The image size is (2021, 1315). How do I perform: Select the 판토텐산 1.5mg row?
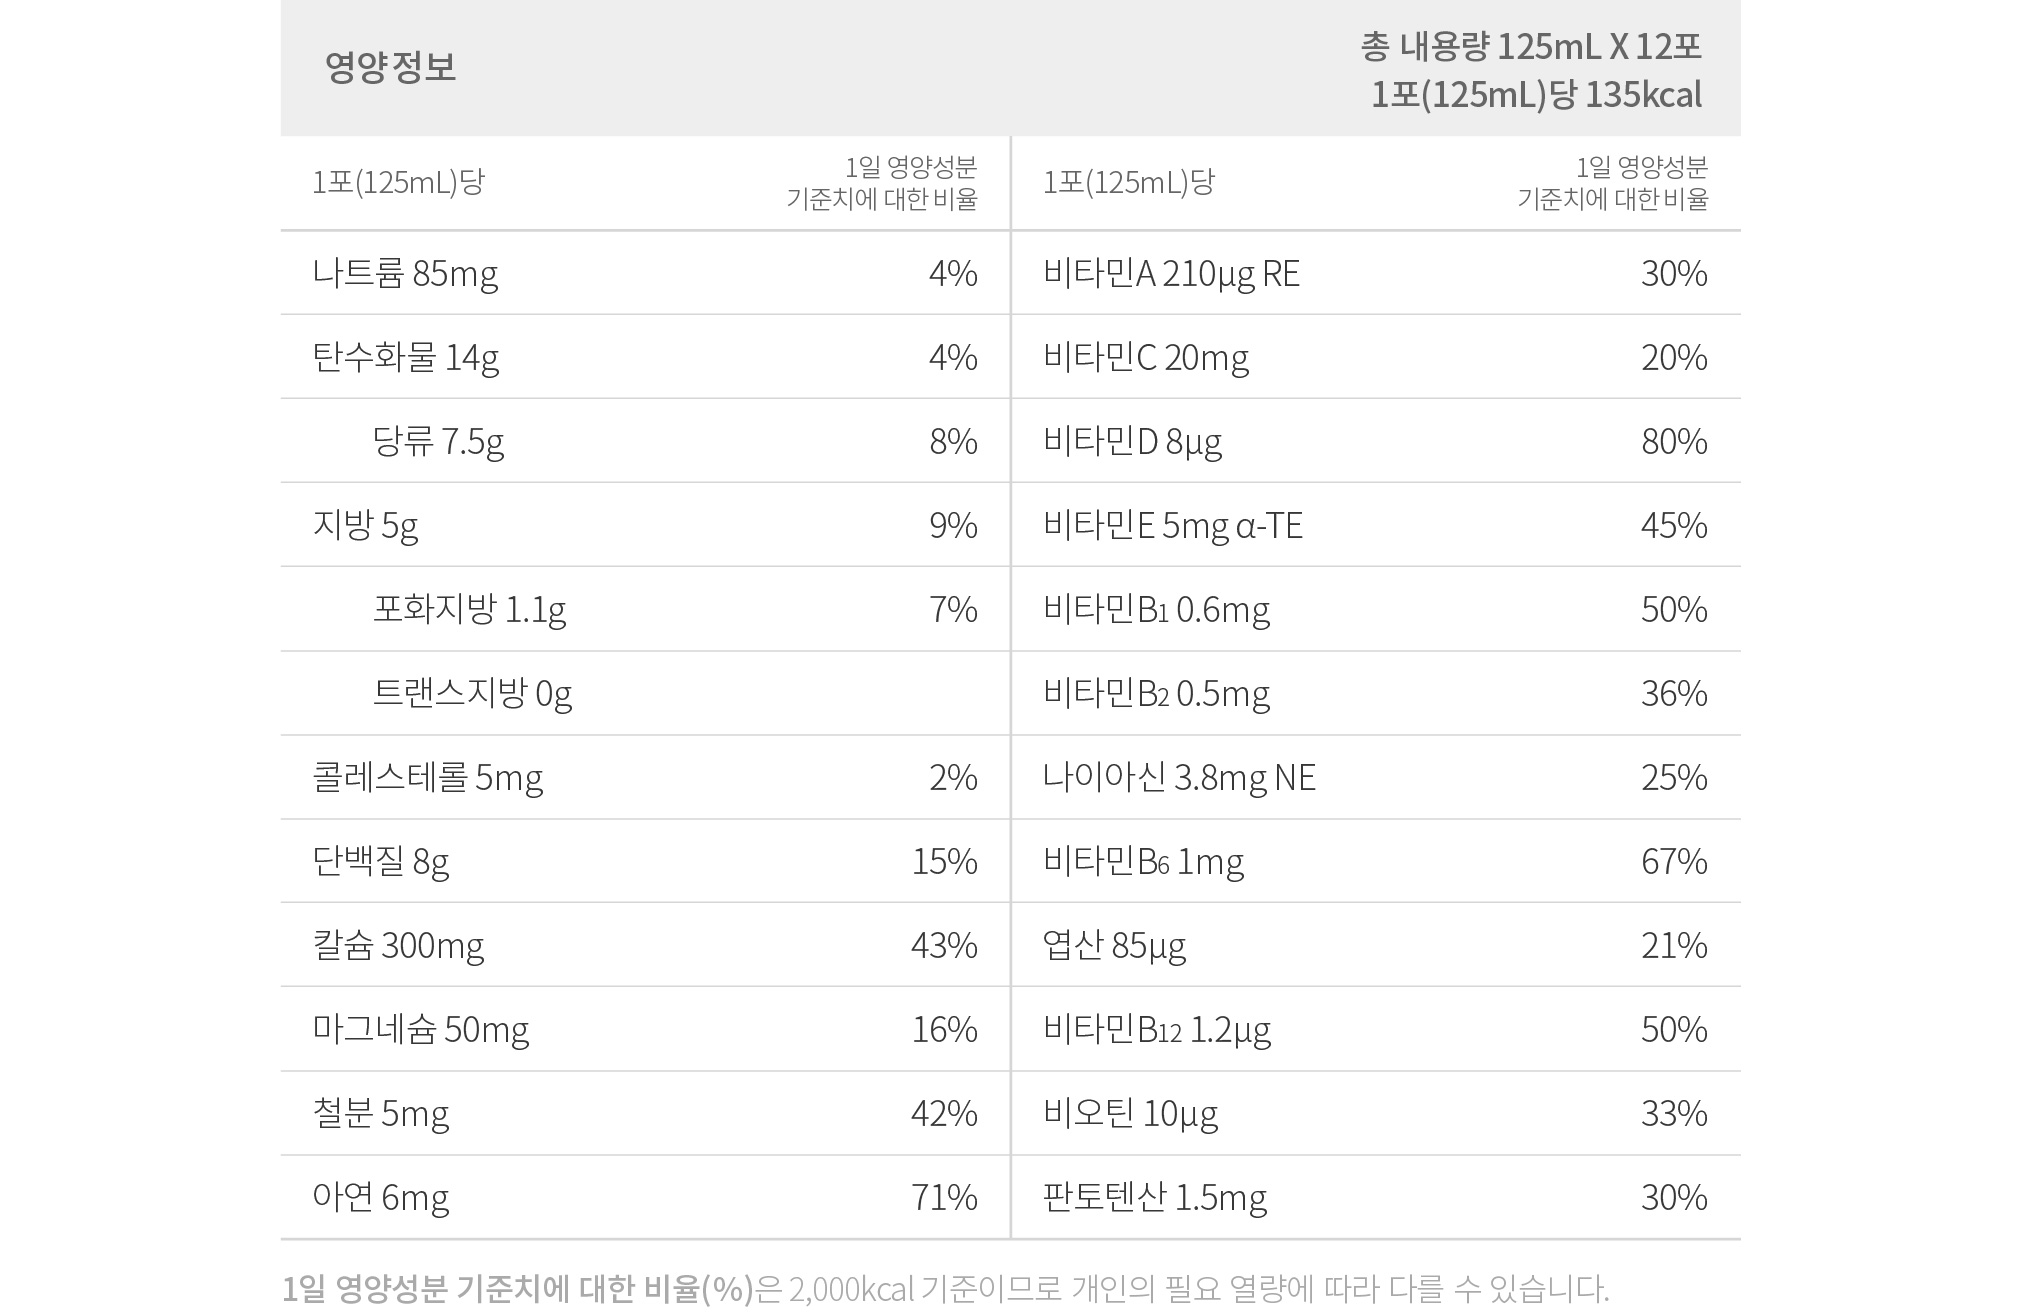[x=1376, y=1197]
